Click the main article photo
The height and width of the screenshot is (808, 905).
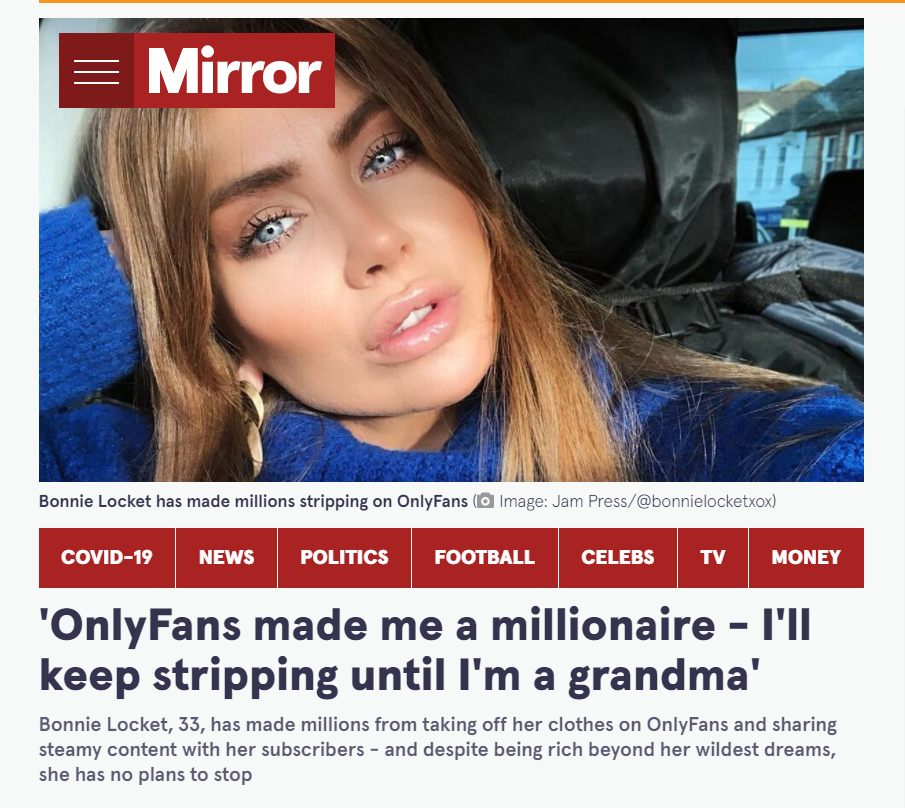pos(451,250)
